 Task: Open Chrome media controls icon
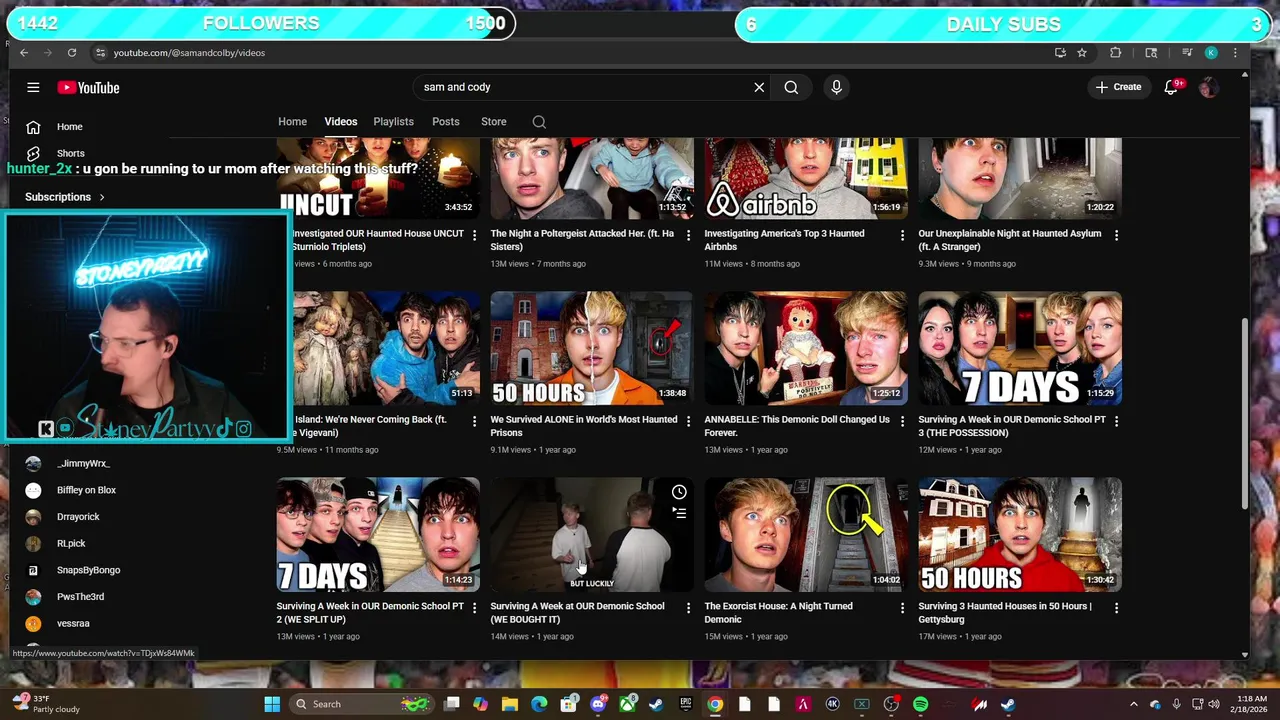tap(1187, 52)
